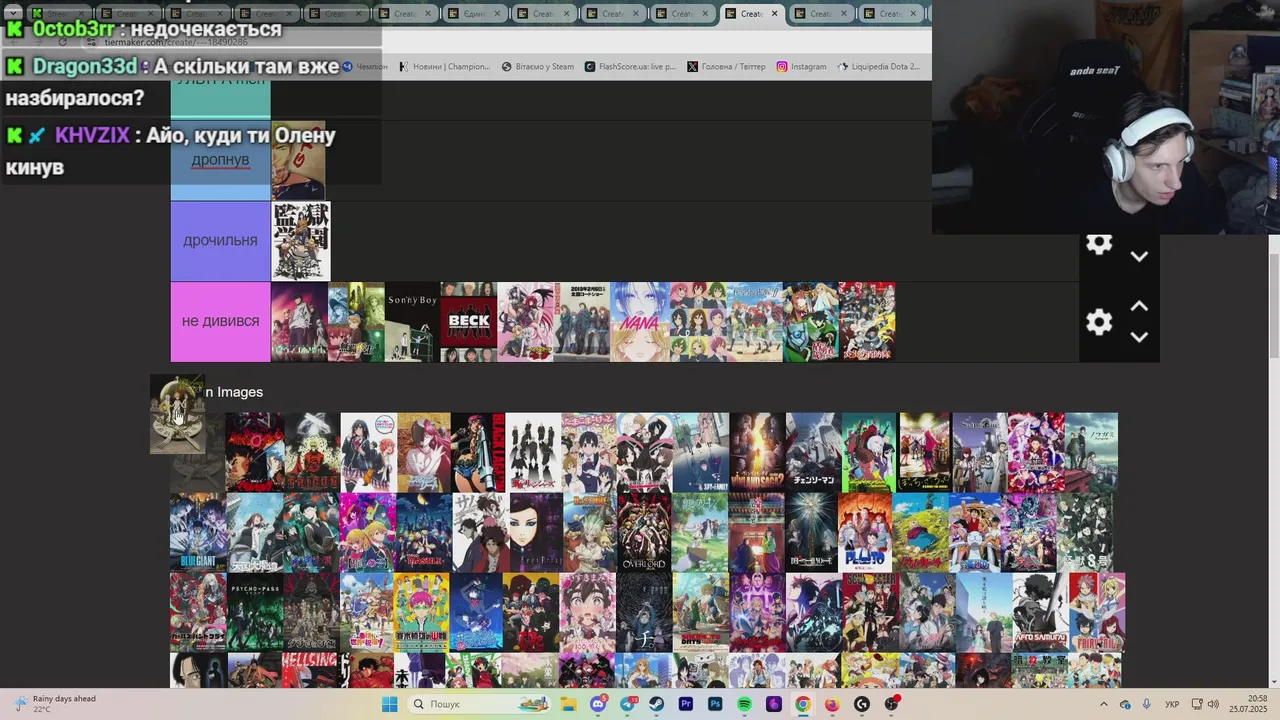Viewport: 1280px width, 720px height.
Task: Switch to Google Chrome in taskbar
Action: pyautogui.click(x=803, y=704)
